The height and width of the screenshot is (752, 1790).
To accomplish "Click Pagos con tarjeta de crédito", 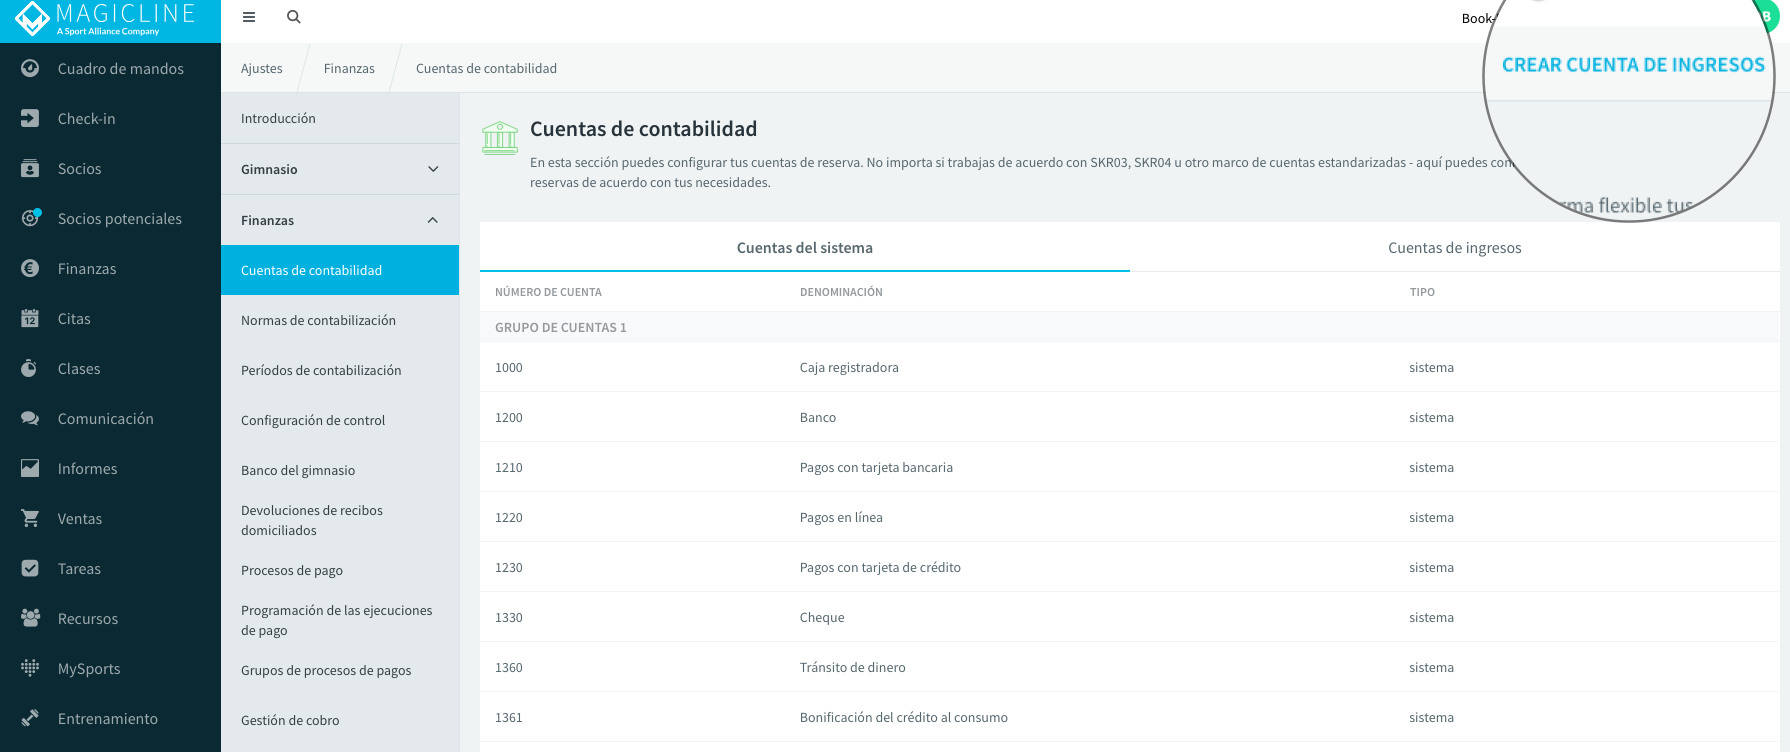I will click(880, 567).
